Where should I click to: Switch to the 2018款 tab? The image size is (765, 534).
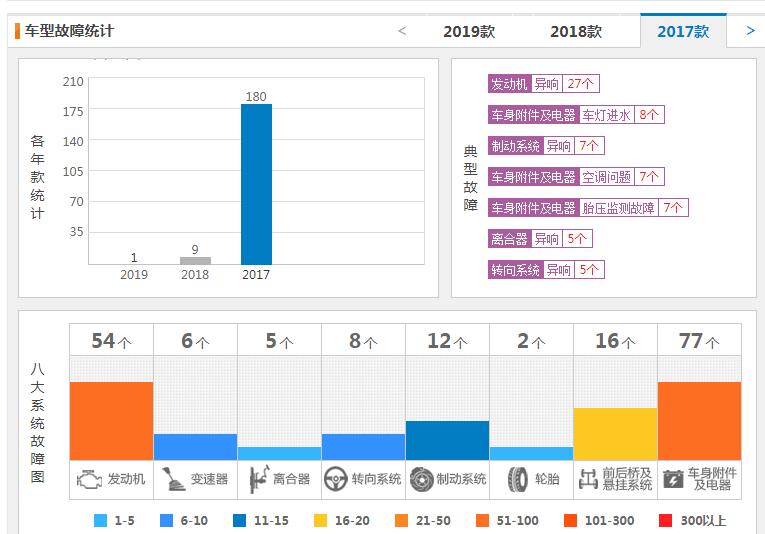coord(576,32)
